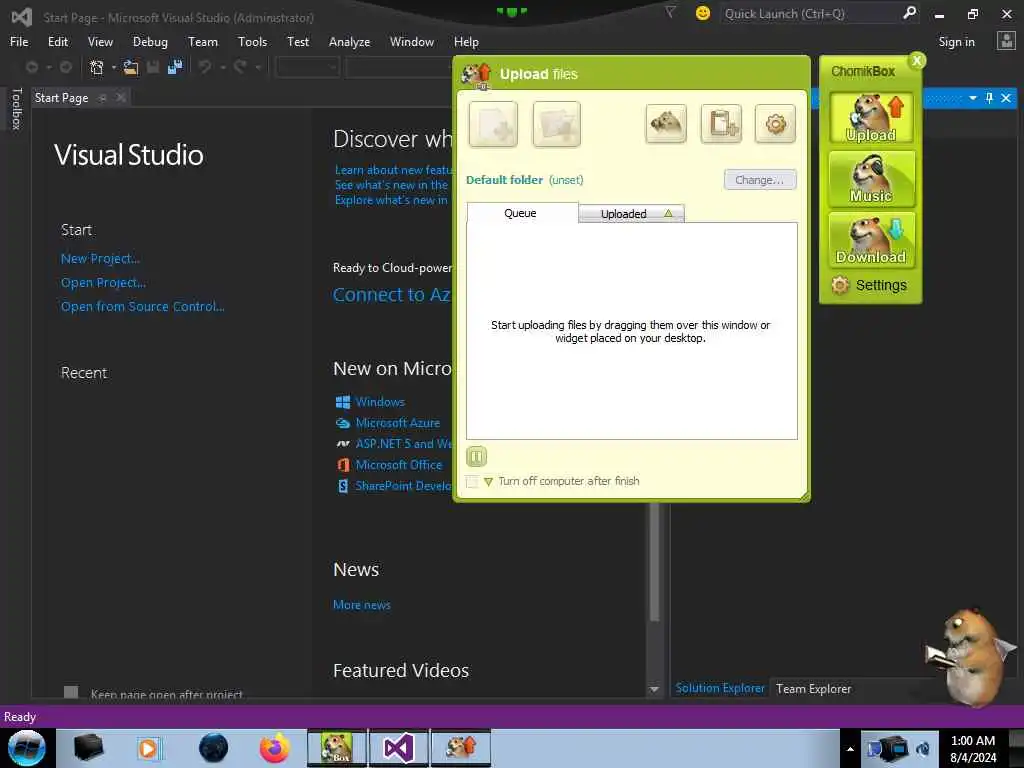This screenshot has width=1024, height=768.
Task: Click the Visual Studio taskbar button
Action: pos(398,748)
